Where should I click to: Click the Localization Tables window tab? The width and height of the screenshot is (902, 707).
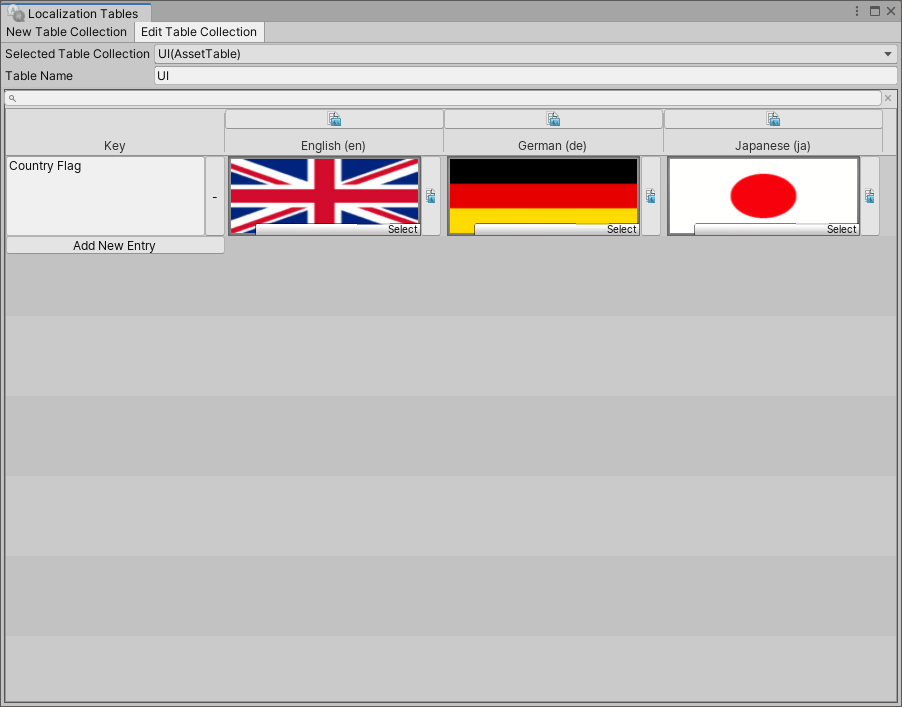77,13
